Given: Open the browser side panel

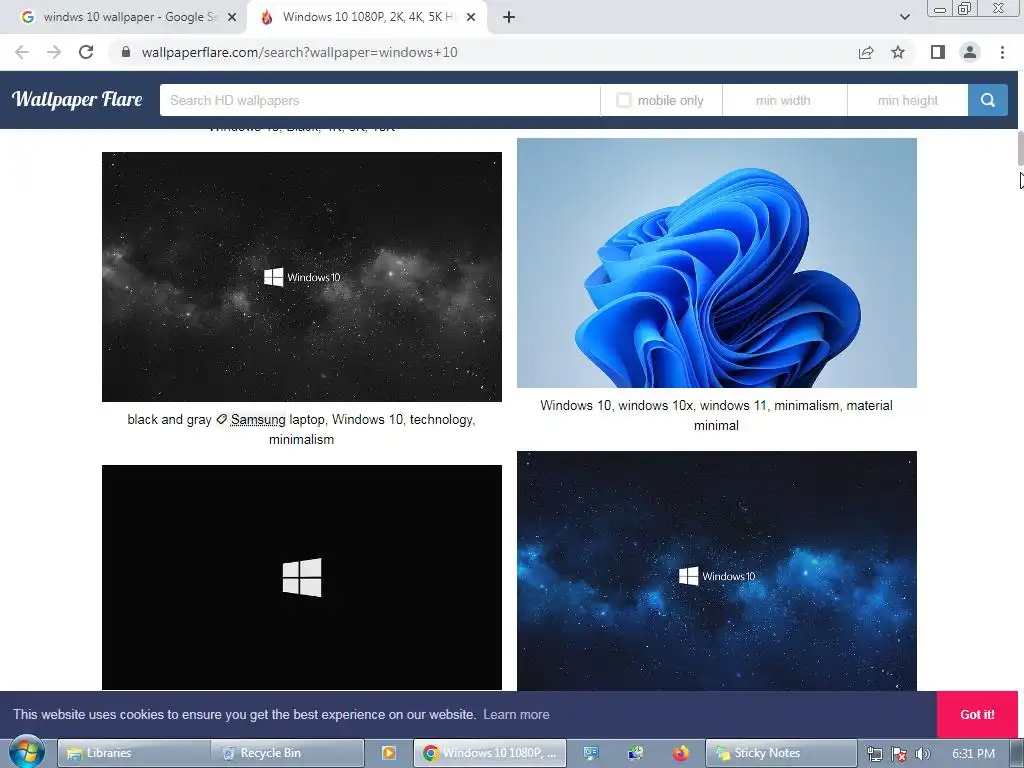Looking at the screenshot, I should 938,52.
